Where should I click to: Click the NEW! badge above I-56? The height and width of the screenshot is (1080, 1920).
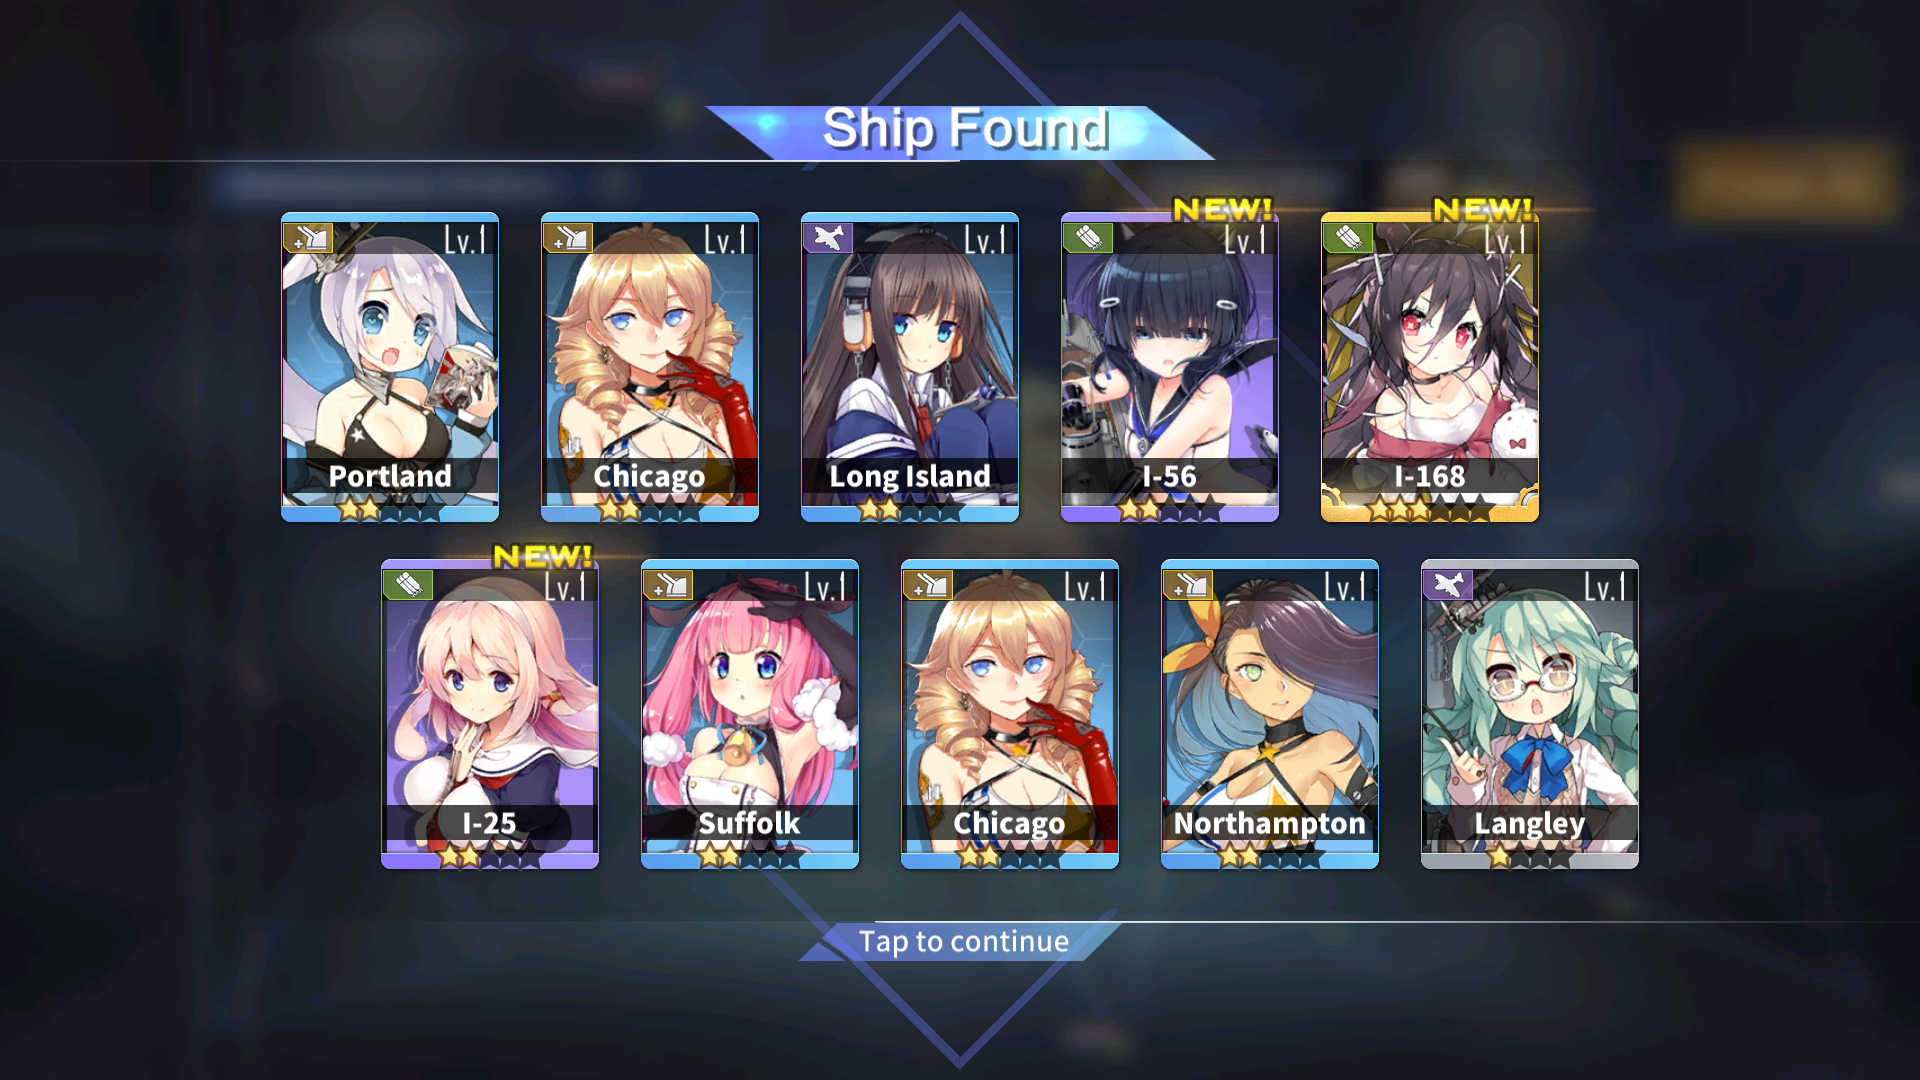tap(1222, 209)
